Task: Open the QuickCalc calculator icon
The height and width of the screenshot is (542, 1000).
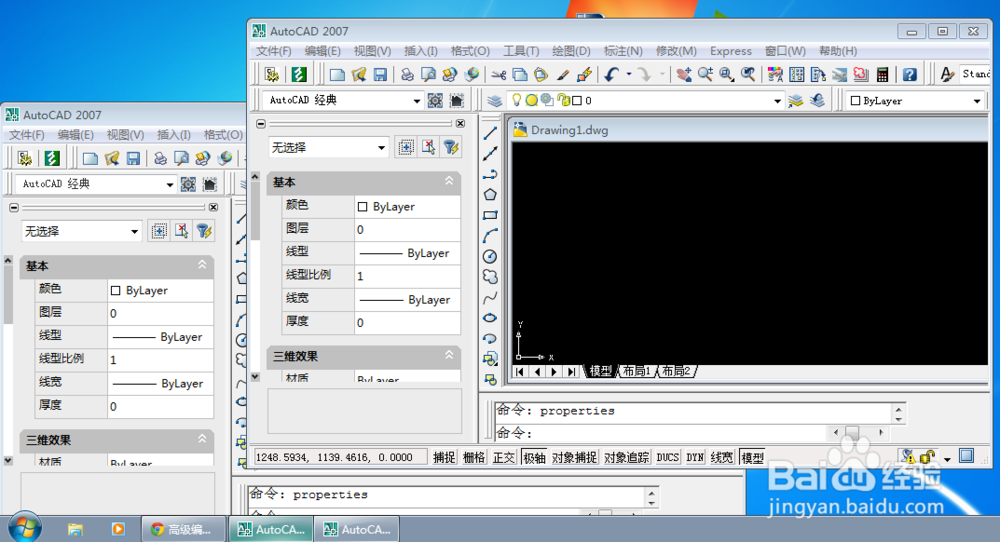Action: (883, 75)
